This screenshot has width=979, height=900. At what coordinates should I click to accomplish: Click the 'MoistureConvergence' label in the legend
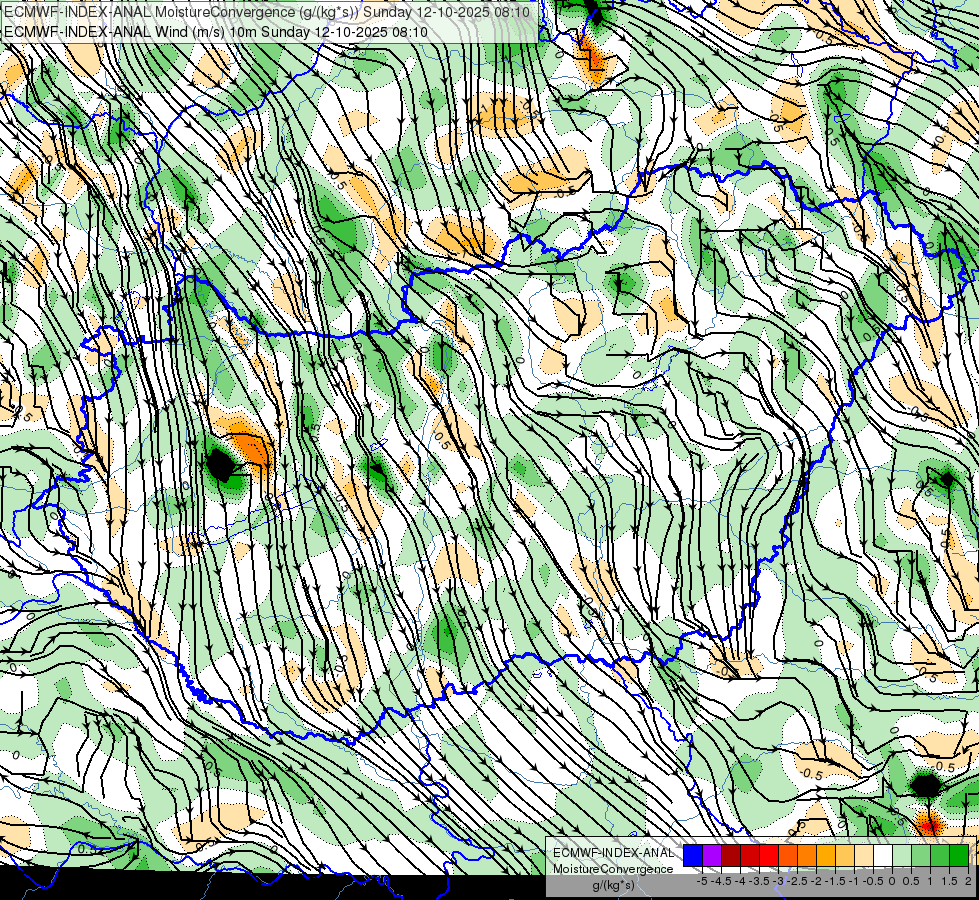(x=613, y=869)
